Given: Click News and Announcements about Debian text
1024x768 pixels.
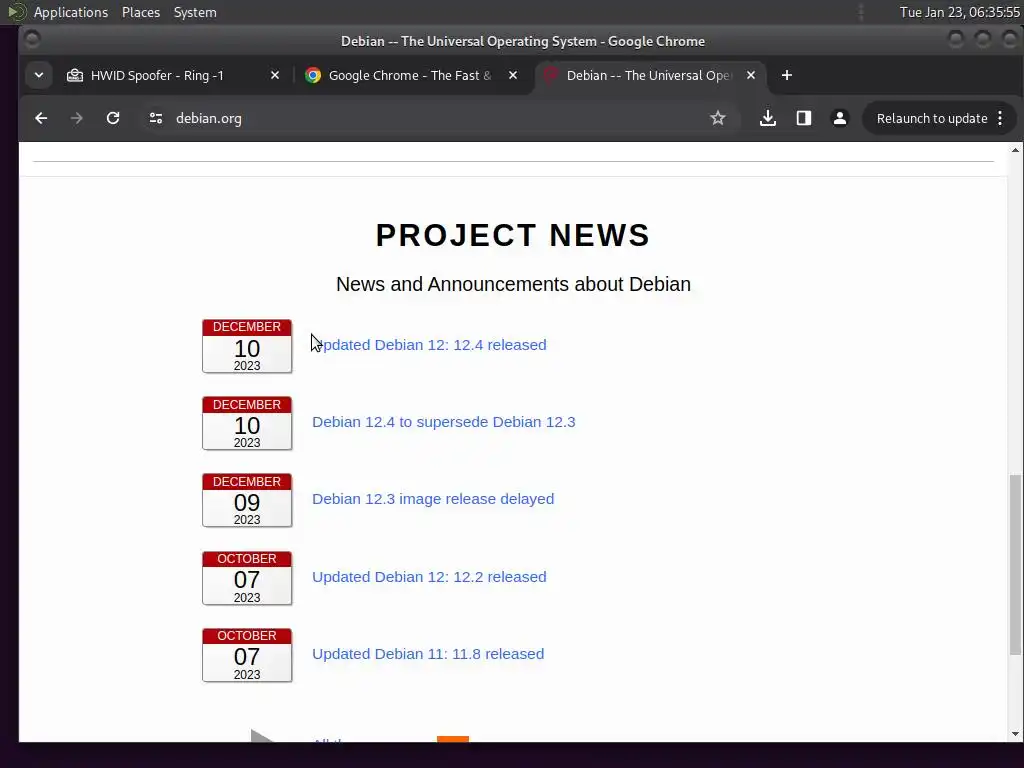Looking at the screenshot, I should click(x=513, y=284).
